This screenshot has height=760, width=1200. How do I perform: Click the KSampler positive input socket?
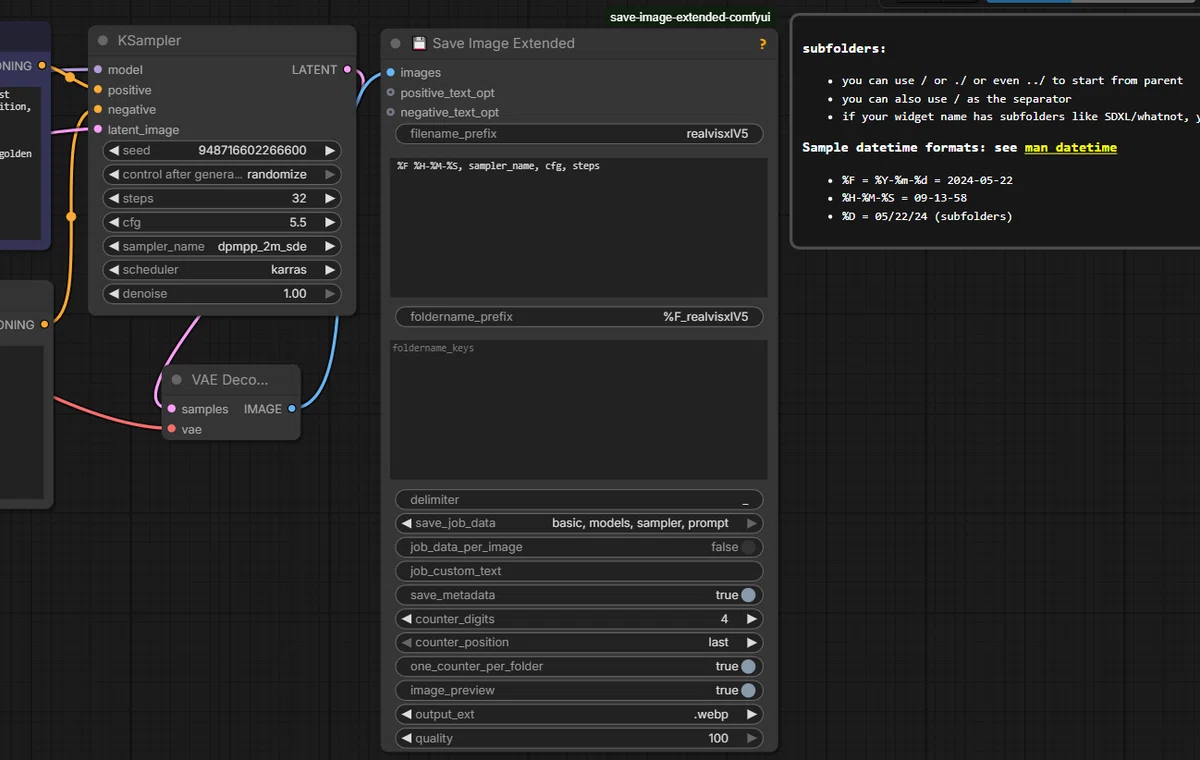(x=98, y=90)
